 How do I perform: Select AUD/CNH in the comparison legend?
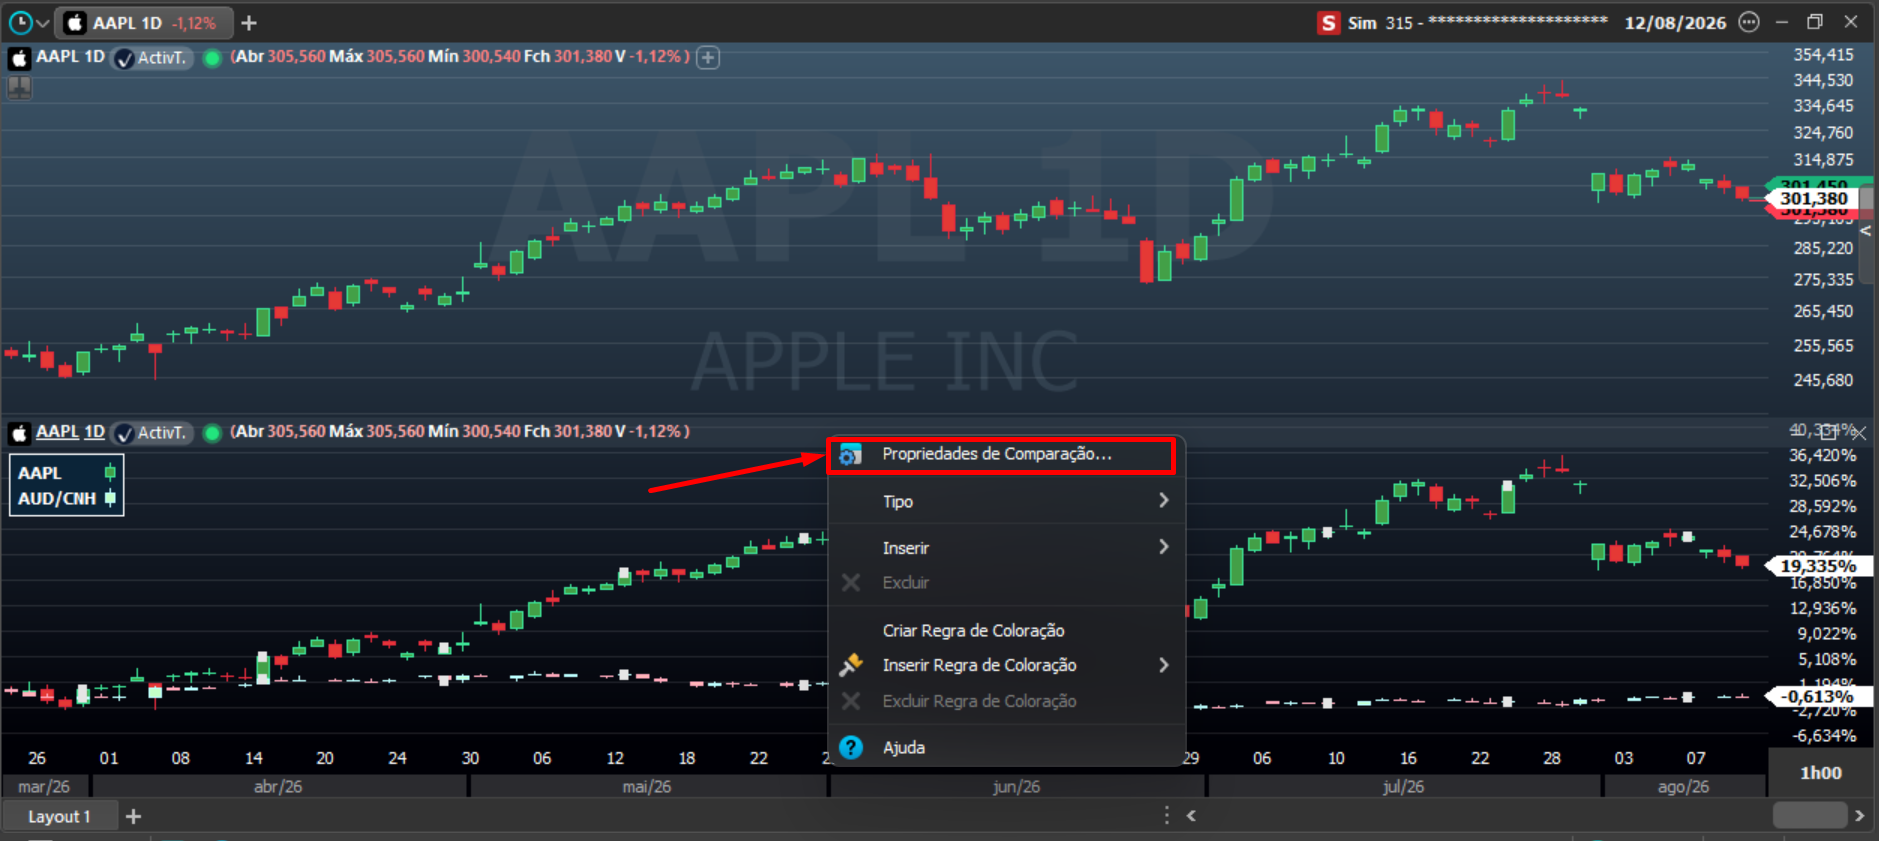coord(57,498)
